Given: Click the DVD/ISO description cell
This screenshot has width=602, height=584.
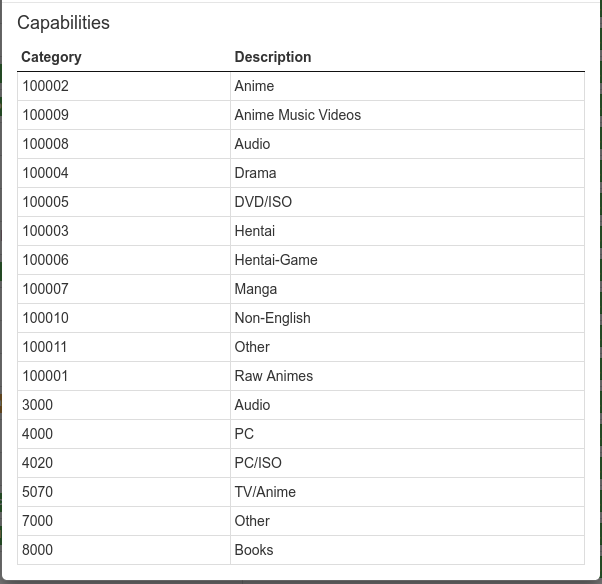Looking at the screenshot, I should point(263,202).
